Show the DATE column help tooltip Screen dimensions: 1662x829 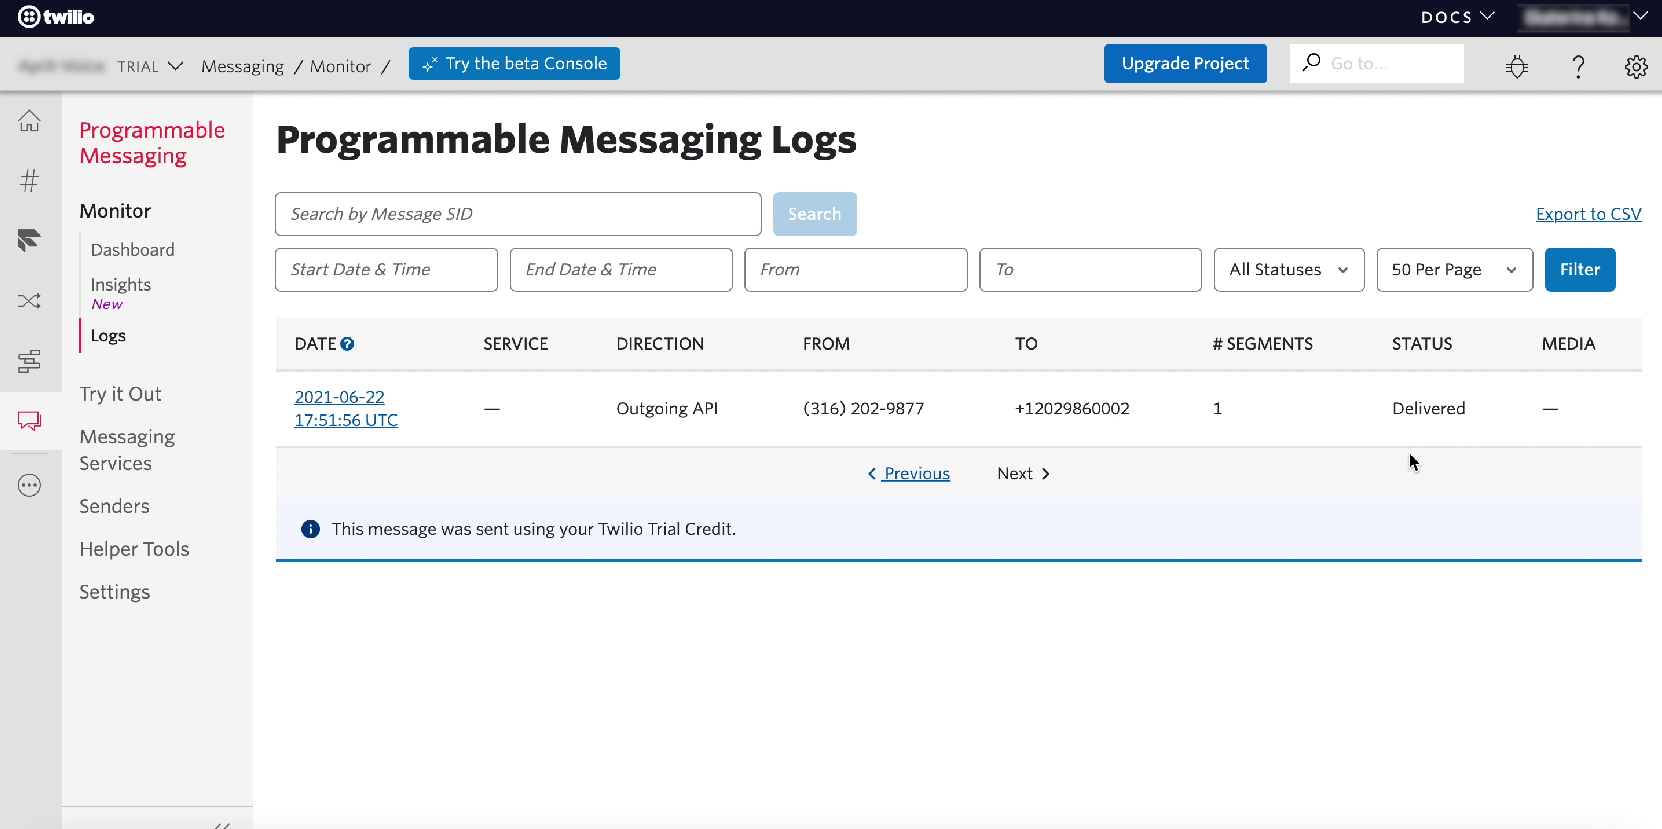347,344
